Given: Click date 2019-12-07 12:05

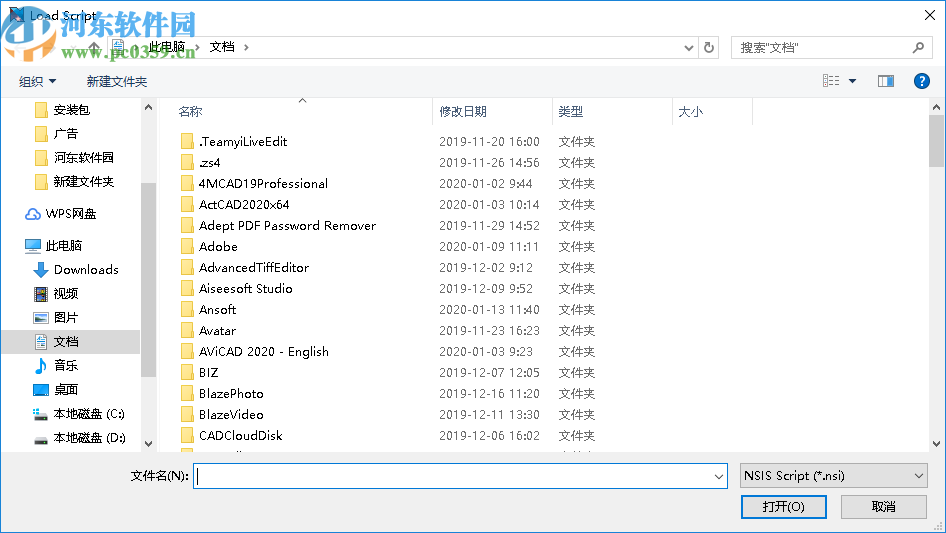Looking at the screenshot, I should pos(489,372).
